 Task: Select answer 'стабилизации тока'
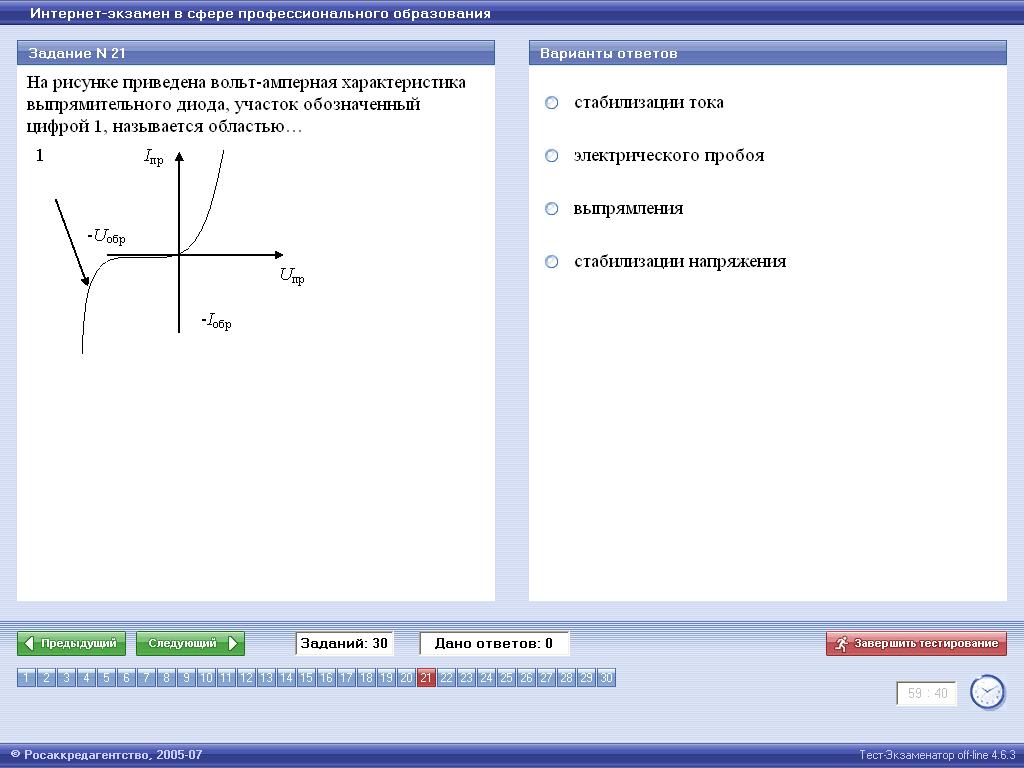click(552, 103)
